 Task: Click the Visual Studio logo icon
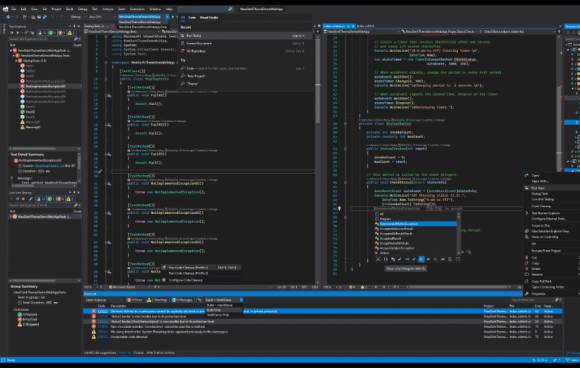click(5, 9)
